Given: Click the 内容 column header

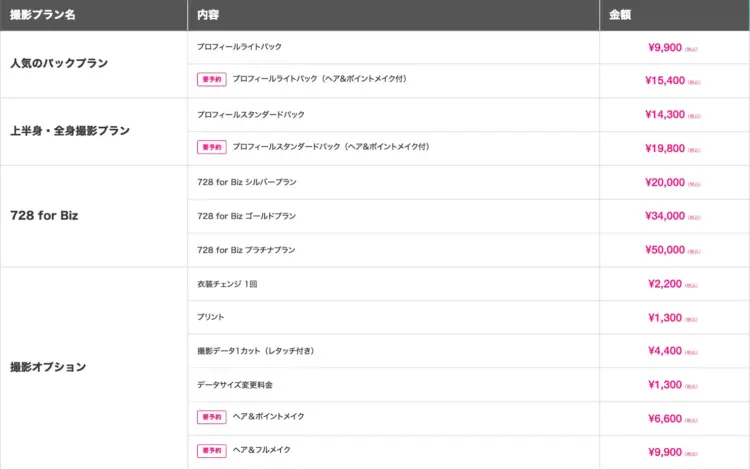Looking at the screenshot, I should tap(209, 16).
